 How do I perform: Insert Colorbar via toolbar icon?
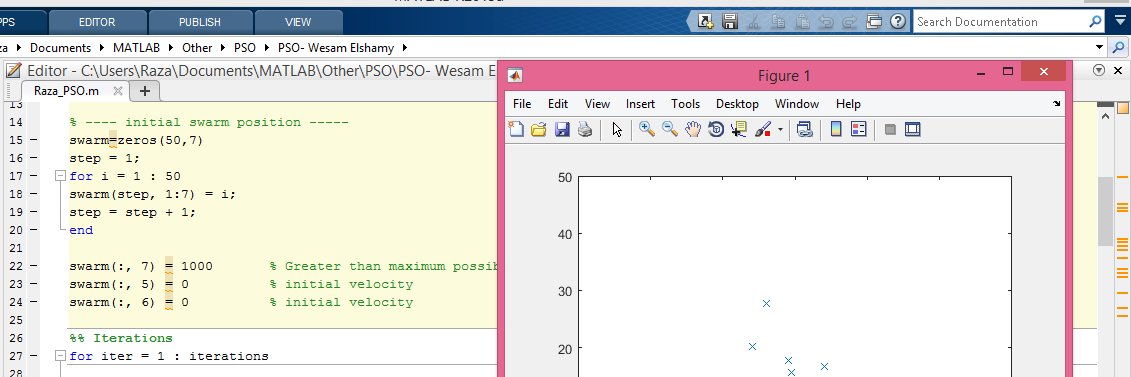pyautogui.click(x=836, y=130)
